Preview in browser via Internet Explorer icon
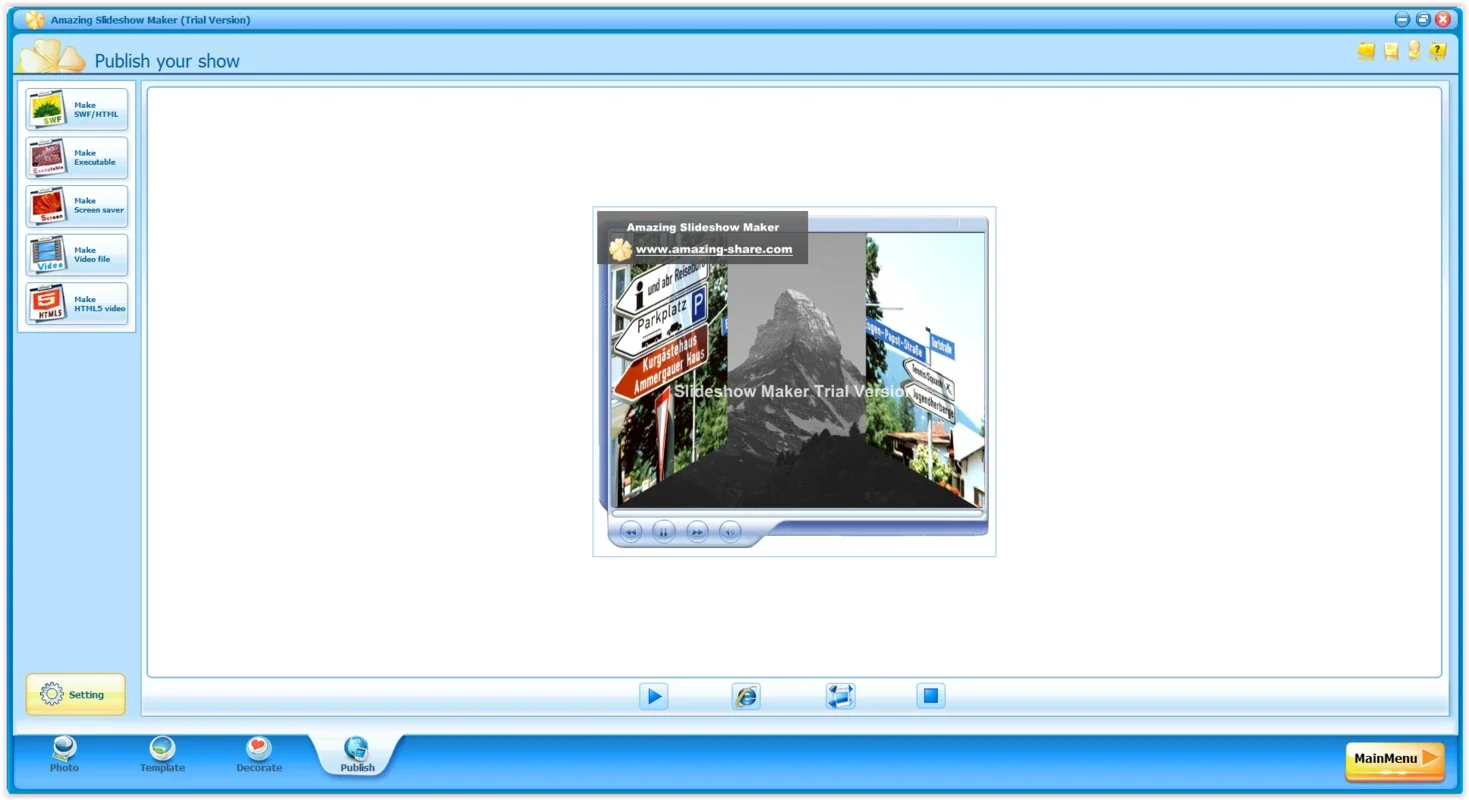 tap(746, 696)
